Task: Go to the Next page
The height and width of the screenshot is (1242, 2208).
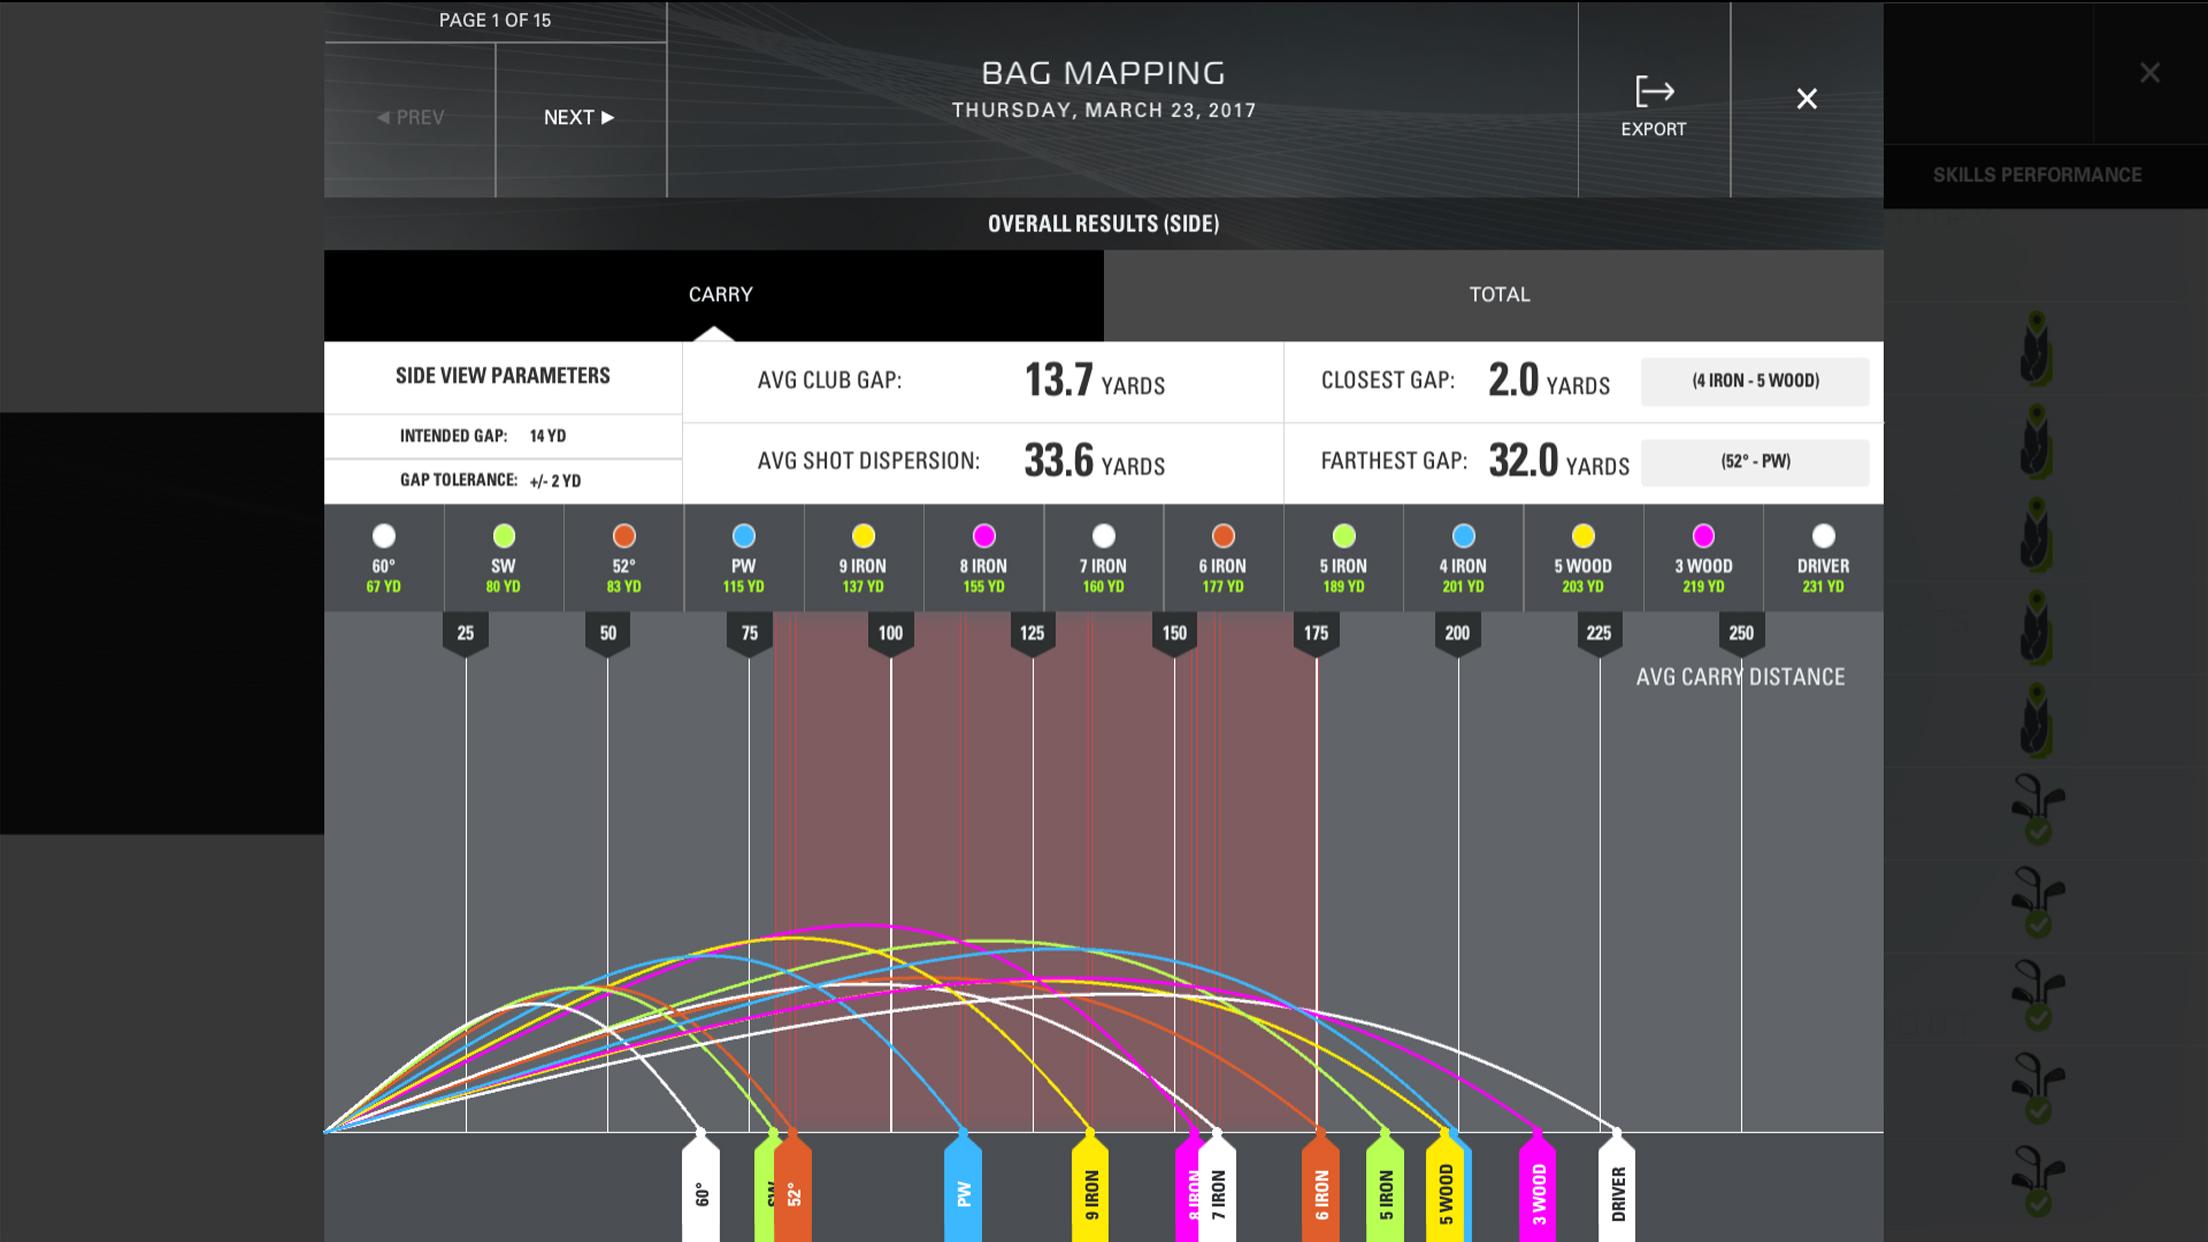Action: (579, 118)
